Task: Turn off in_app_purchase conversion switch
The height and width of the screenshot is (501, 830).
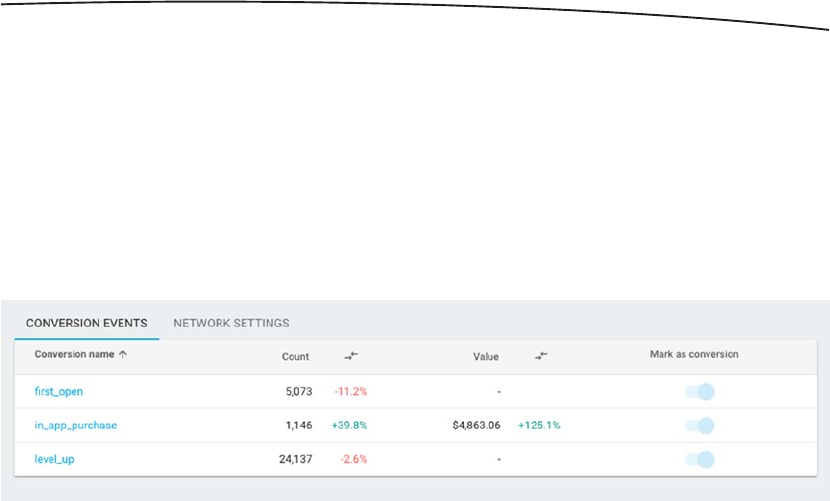Action: click(700, 426)
